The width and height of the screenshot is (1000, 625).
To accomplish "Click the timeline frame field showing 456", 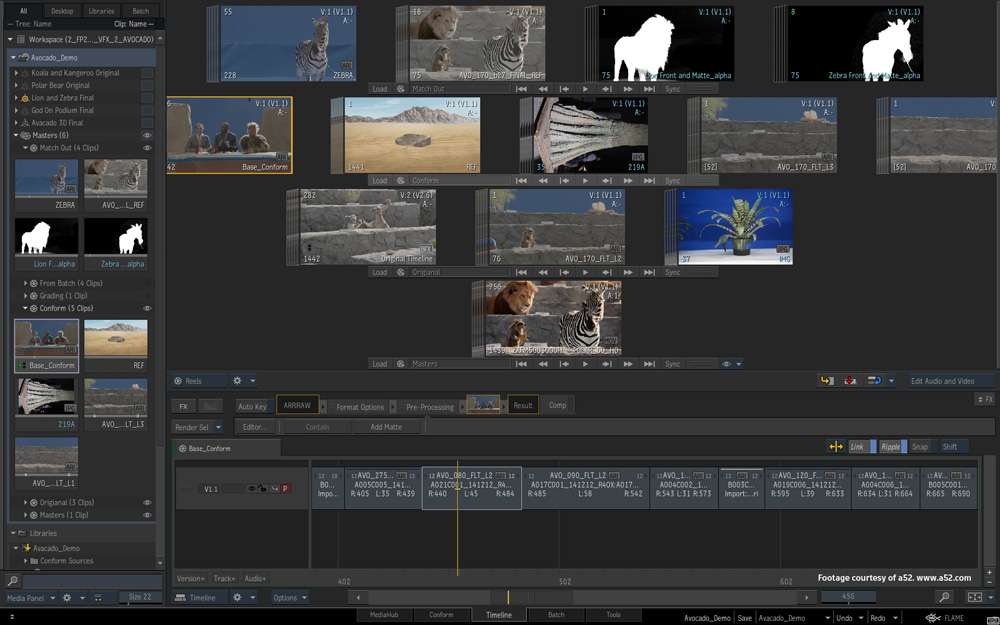I will click(x=848, y=597).
